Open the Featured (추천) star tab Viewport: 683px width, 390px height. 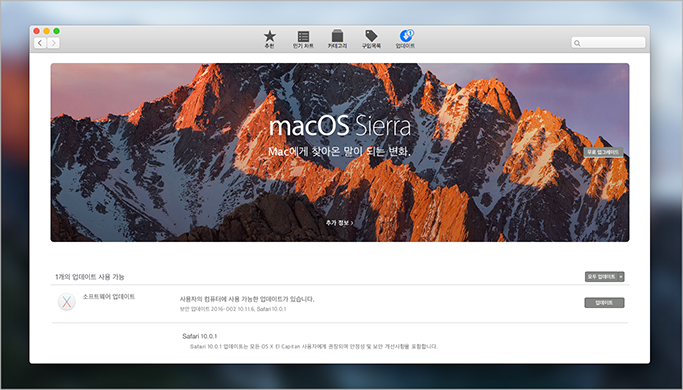(x=270, y=39)
